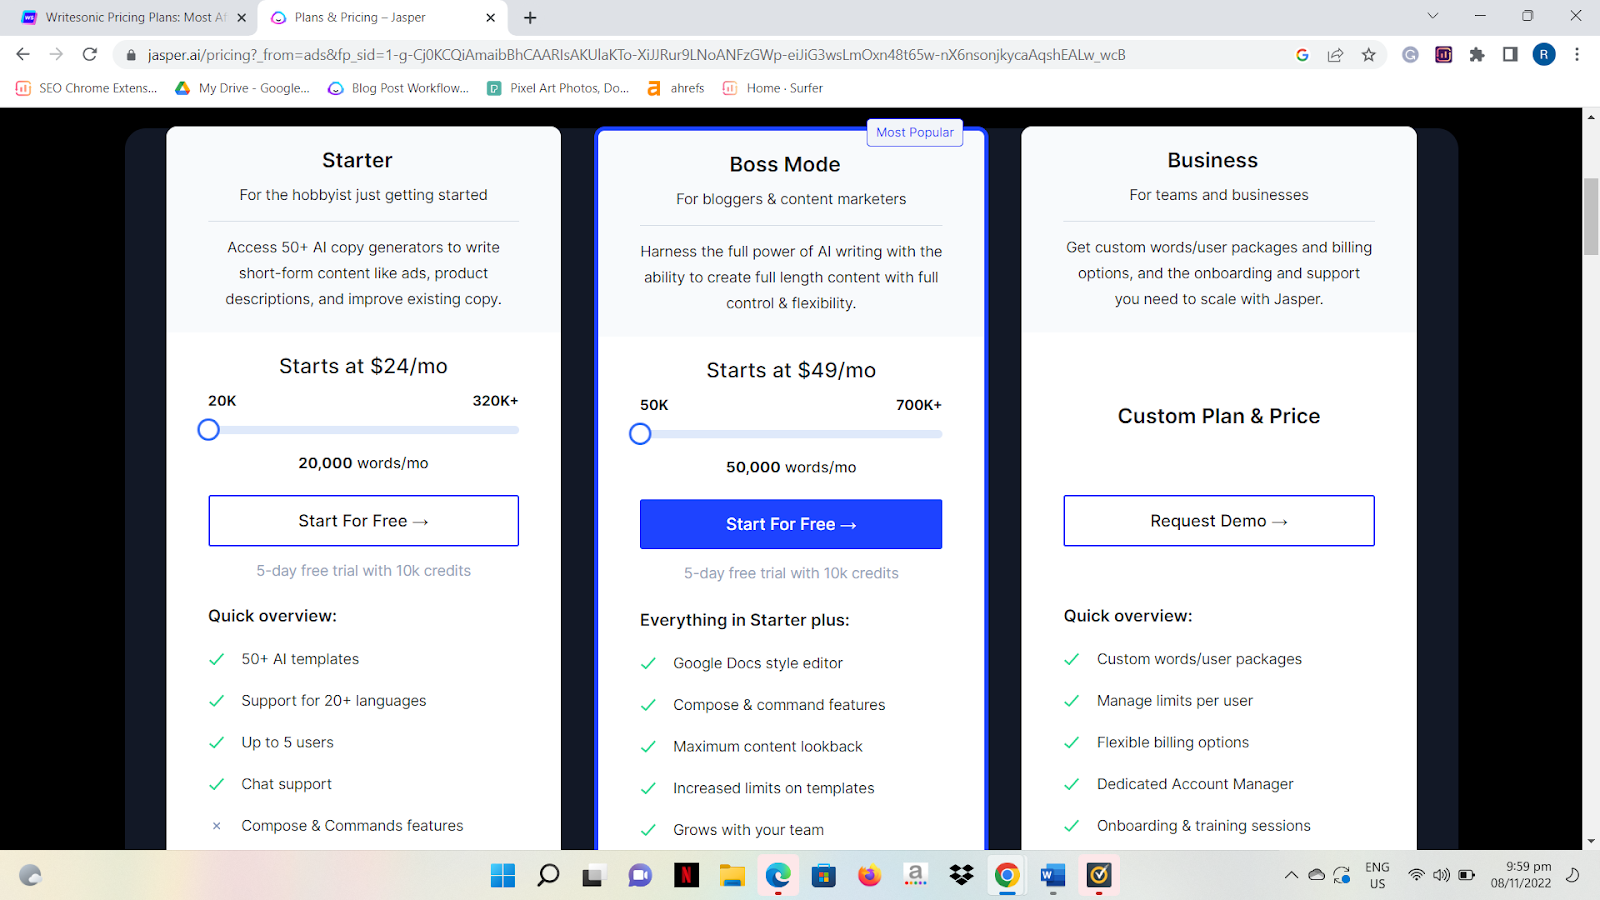Click the page vertical scrollbar thumb

tap(1591, 216)
